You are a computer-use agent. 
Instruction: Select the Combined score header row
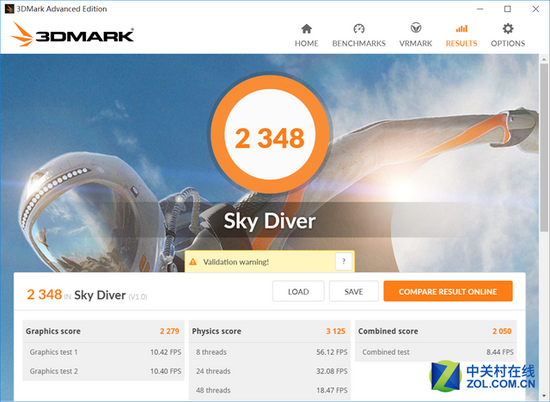436,331
